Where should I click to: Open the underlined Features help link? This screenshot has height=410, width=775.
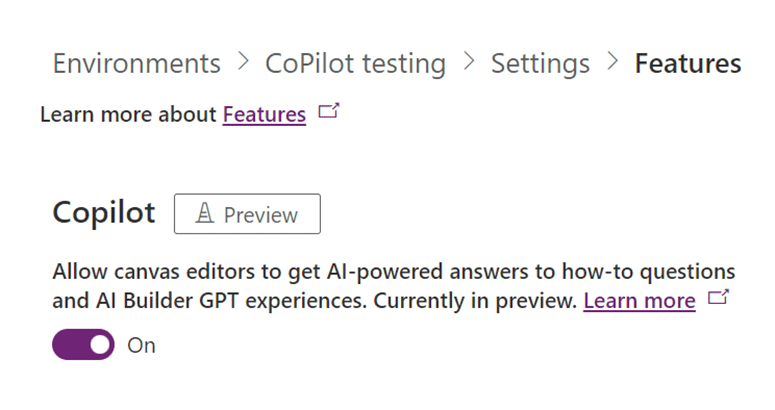264,115
